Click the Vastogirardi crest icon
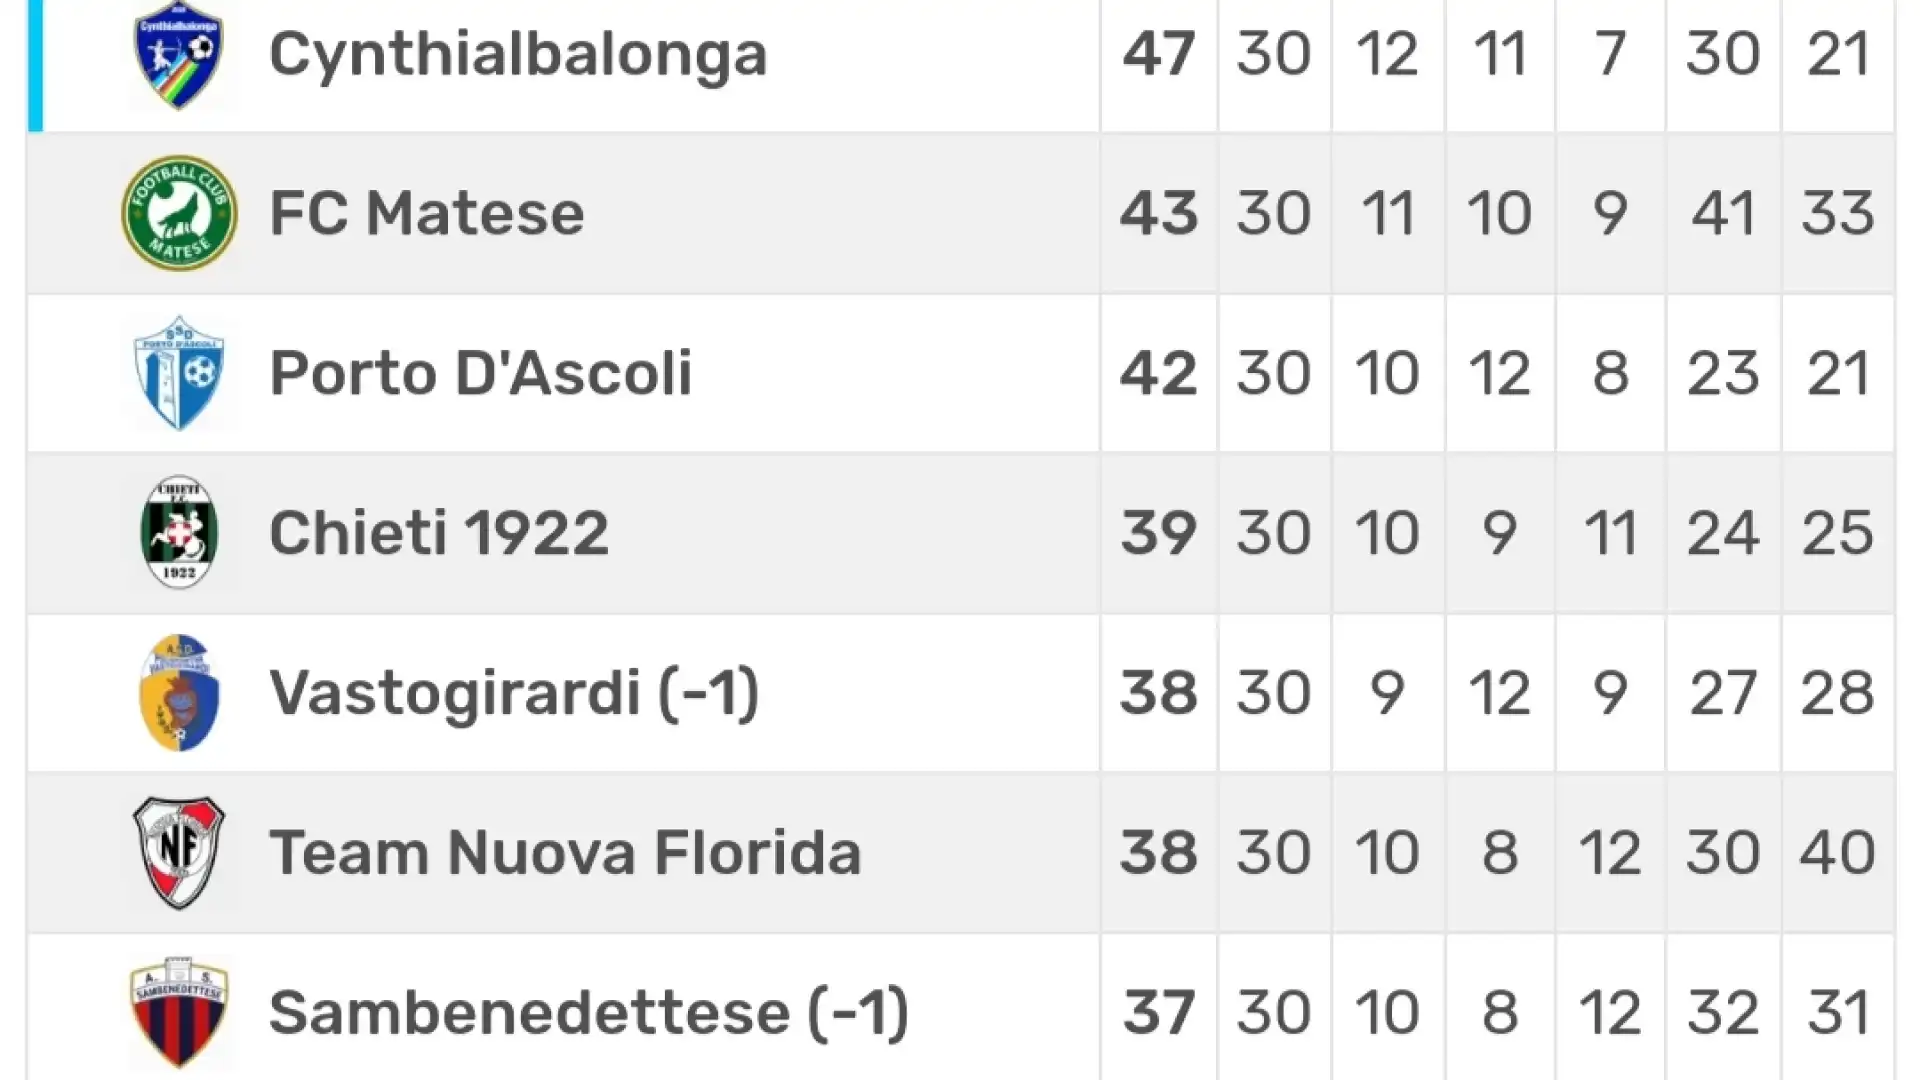 pos(179,692)
